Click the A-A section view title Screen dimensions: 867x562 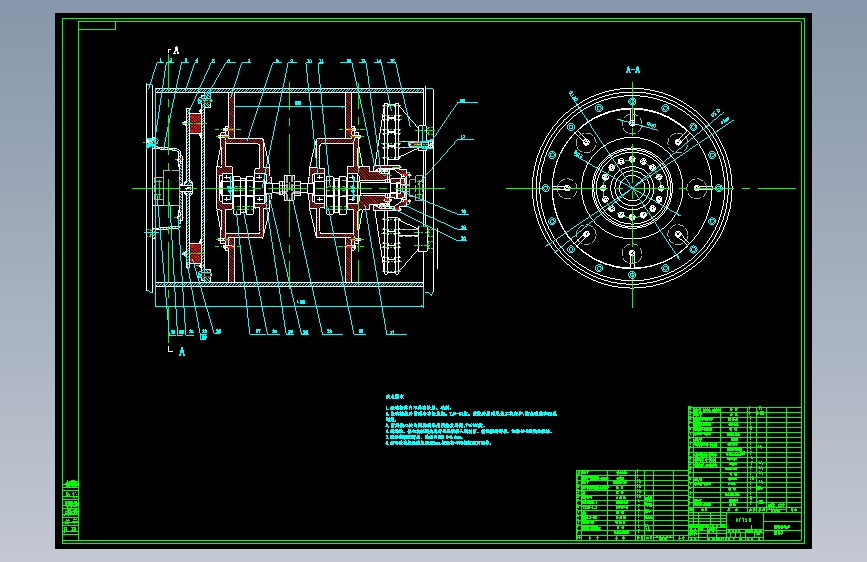(x=633, y=70)
